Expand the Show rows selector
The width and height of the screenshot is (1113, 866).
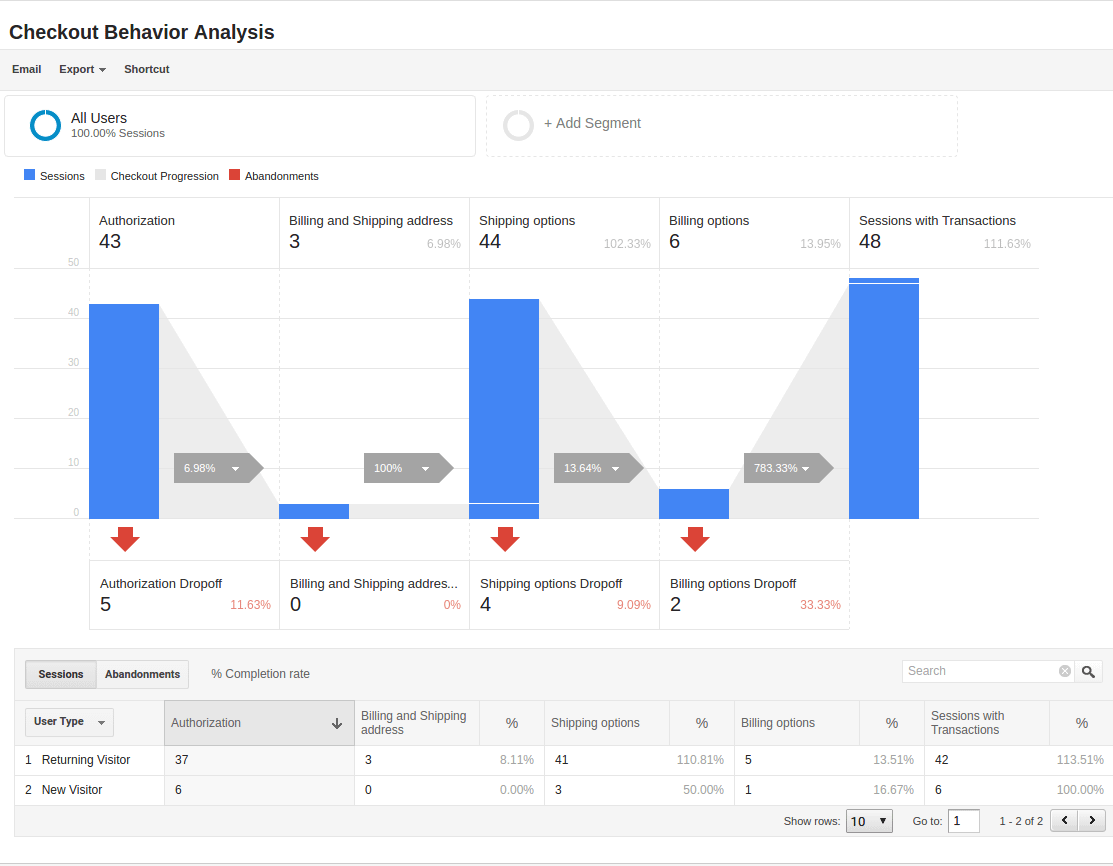pos(869,822)
